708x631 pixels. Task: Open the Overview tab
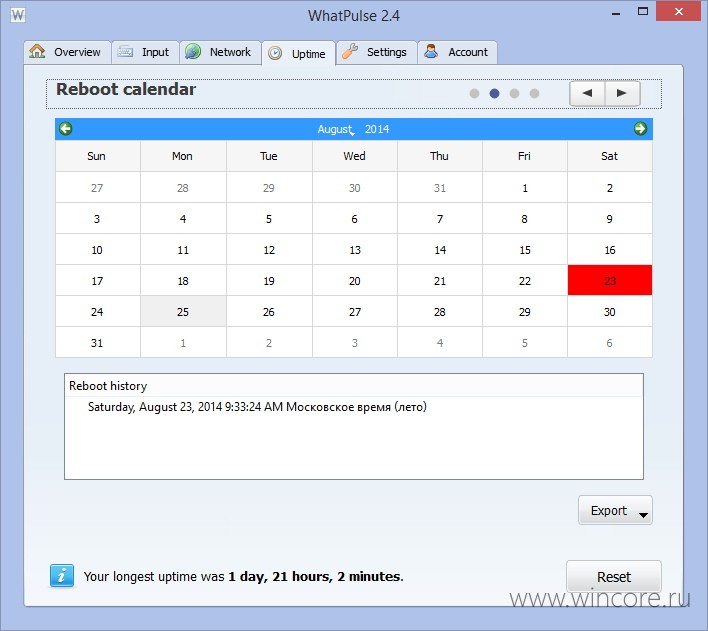pos(67,52)
